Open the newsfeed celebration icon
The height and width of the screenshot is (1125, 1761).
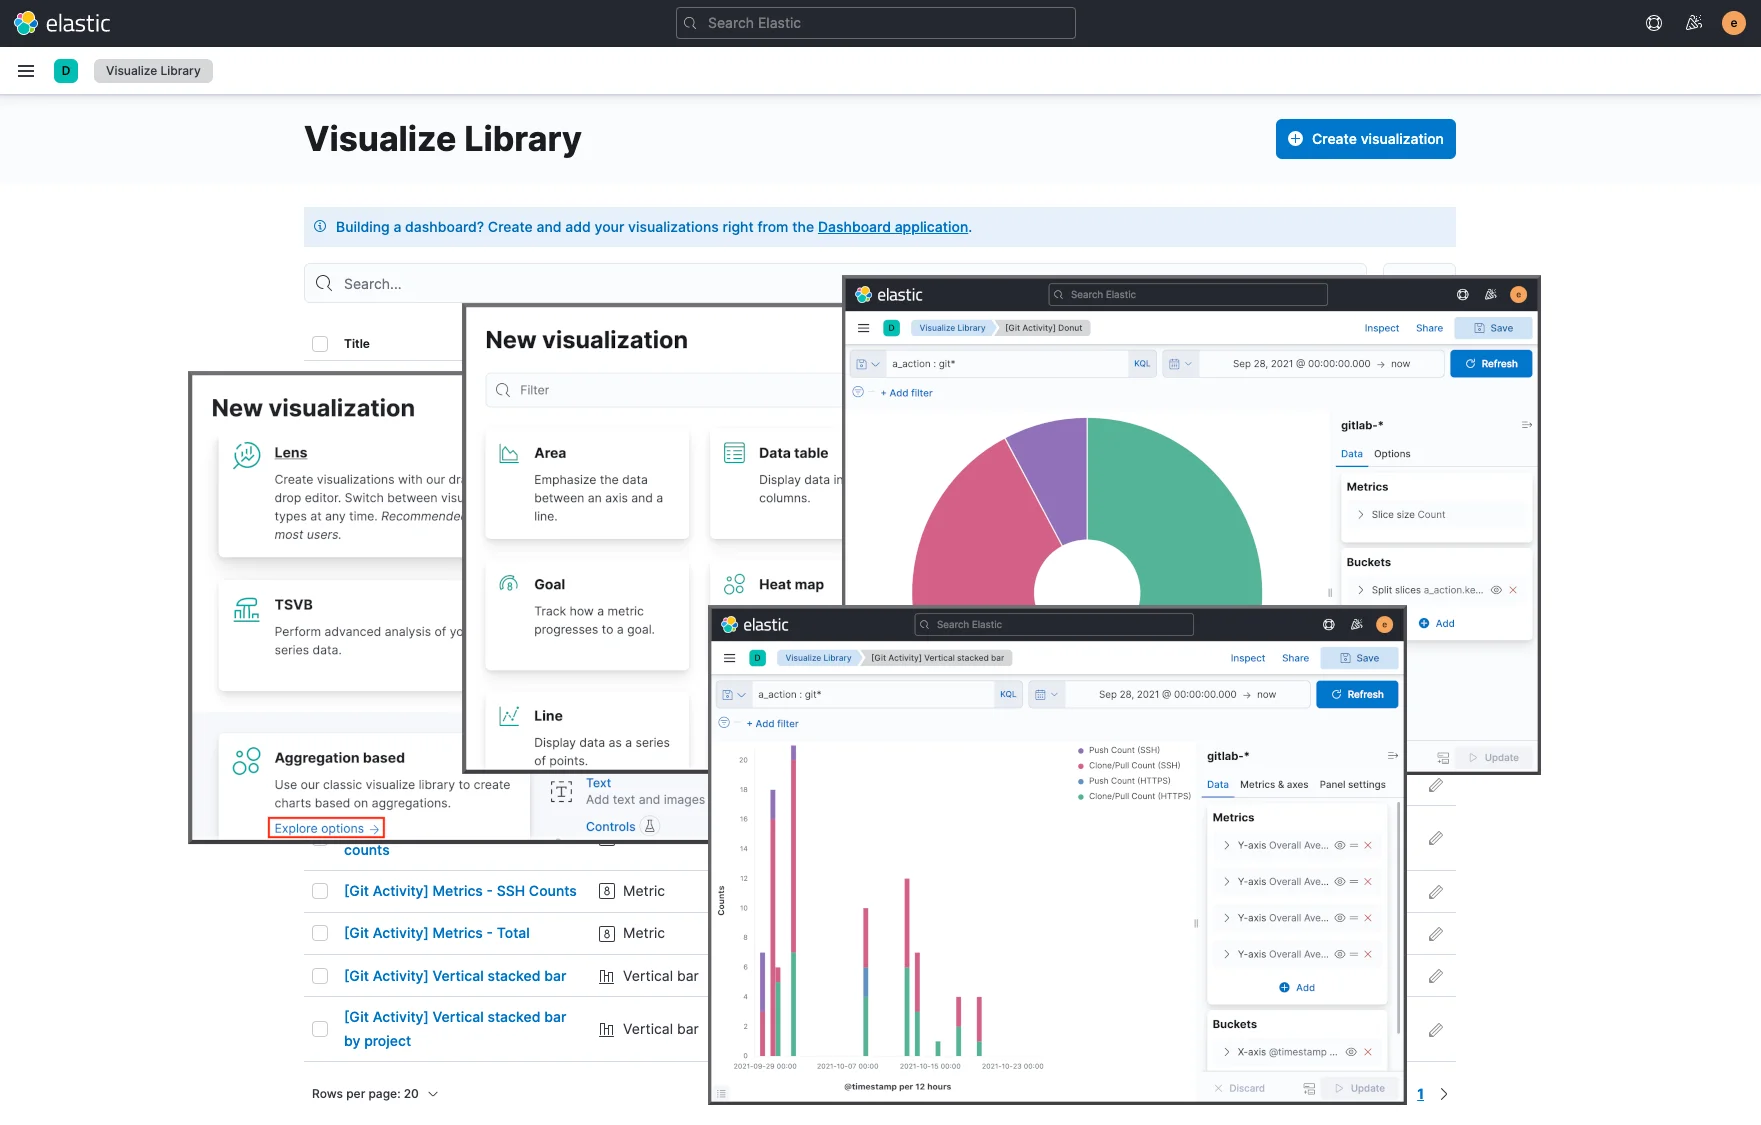point(1694,23)
